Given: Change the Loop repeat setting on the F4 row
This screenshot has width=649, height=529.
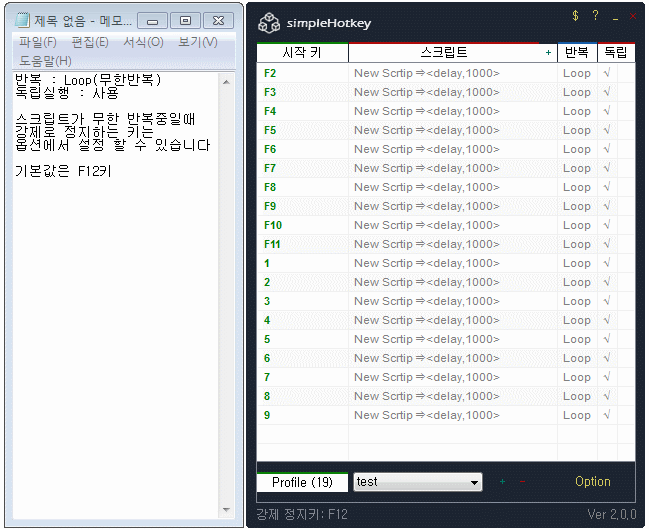Looking at the screenshot, I should (x=577, y=111).
